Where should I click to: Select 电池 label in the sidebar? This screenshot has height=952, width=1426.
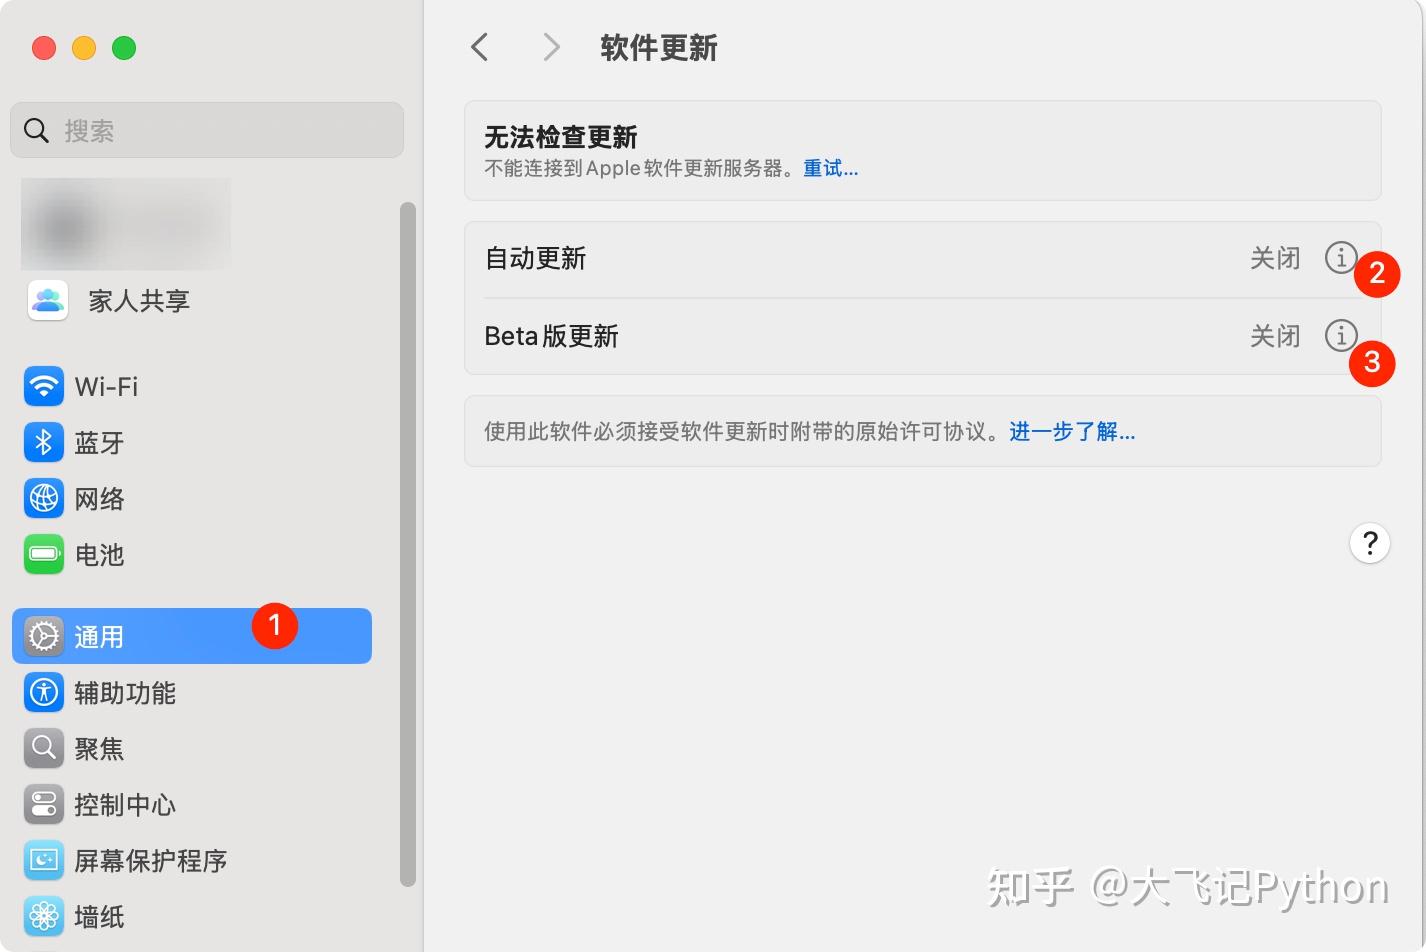click(x=100, y=554)
